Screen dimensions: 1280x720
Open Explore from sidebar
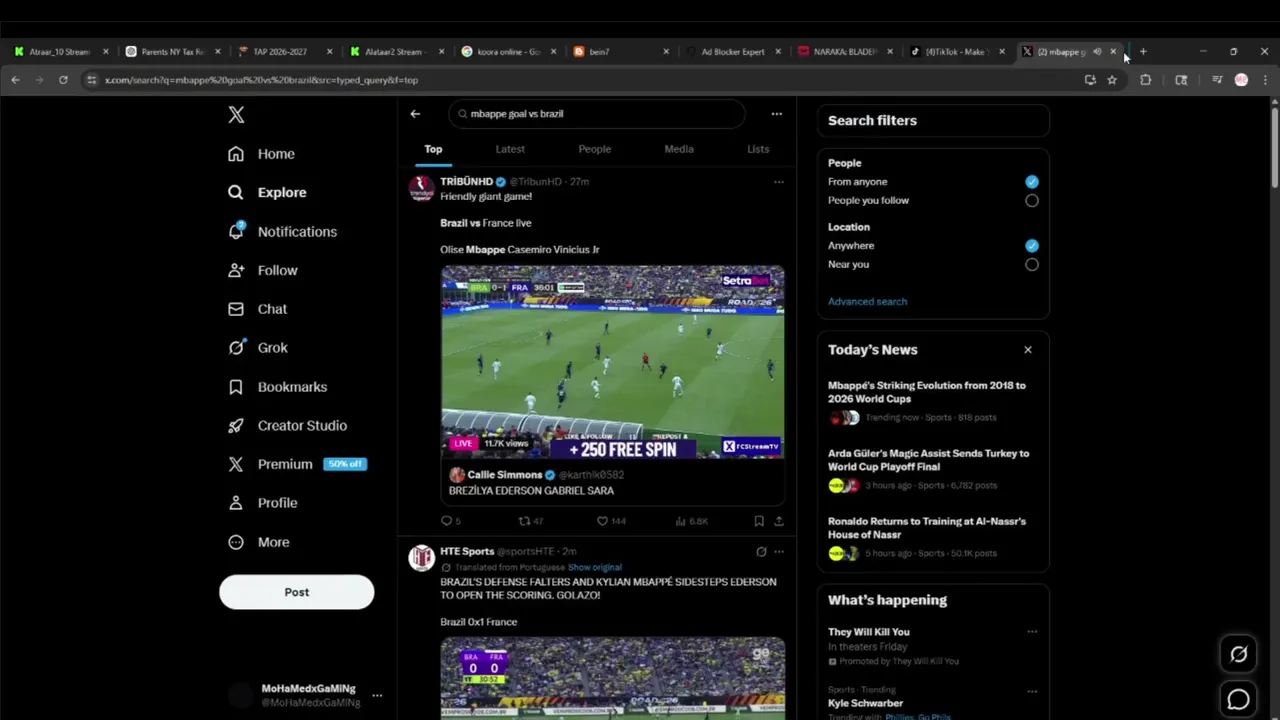(267, 192)
